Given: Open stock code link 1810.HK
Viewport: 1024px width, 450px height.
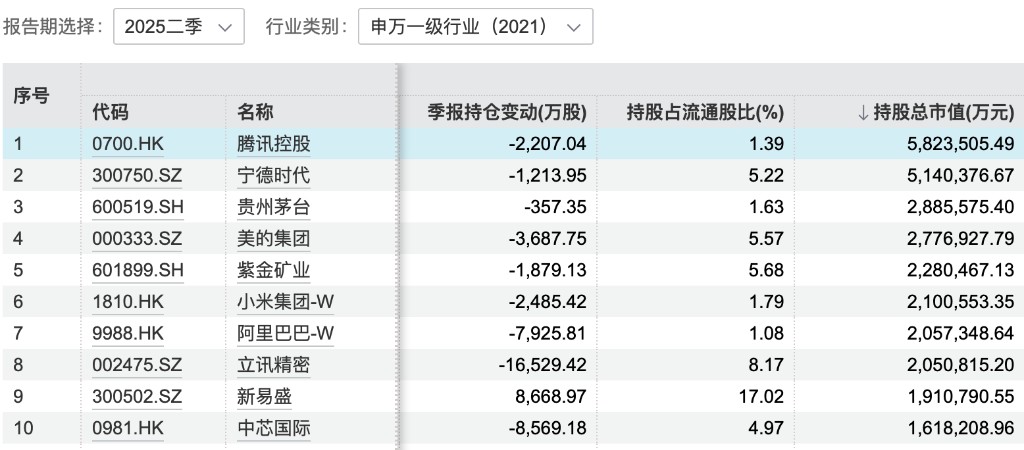Looking at the screenshot, I should tap(128, 302).
